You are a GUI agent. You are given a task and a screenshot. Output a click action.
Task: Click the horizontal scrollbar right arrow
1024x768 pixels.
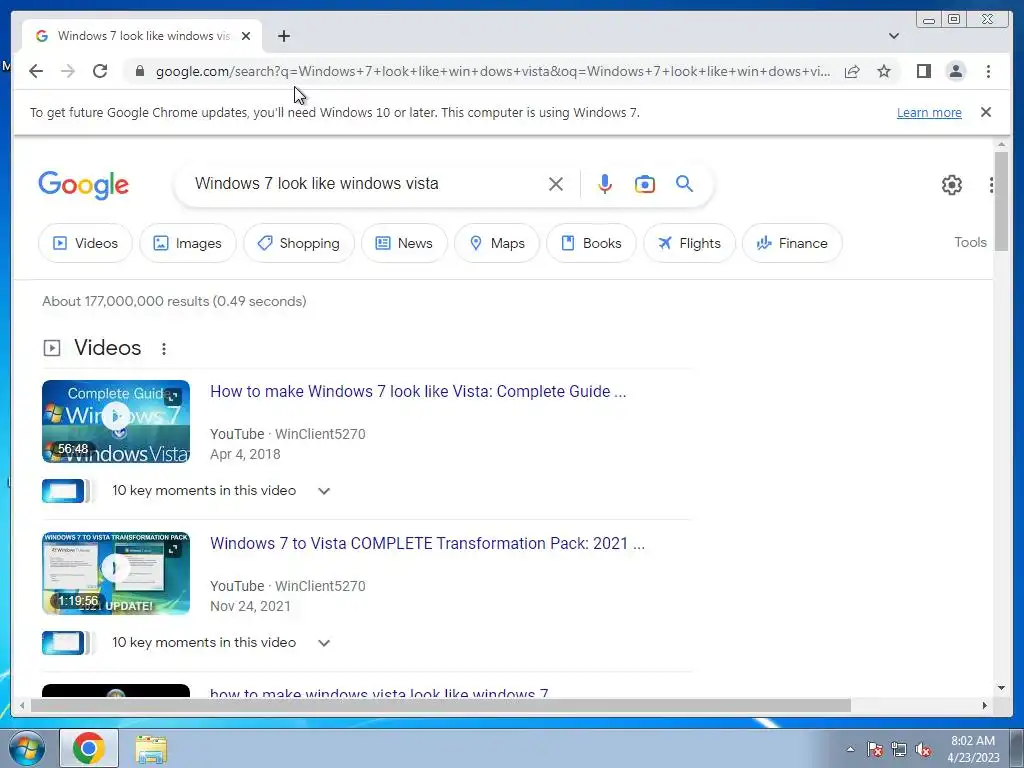tap(985, 705)
